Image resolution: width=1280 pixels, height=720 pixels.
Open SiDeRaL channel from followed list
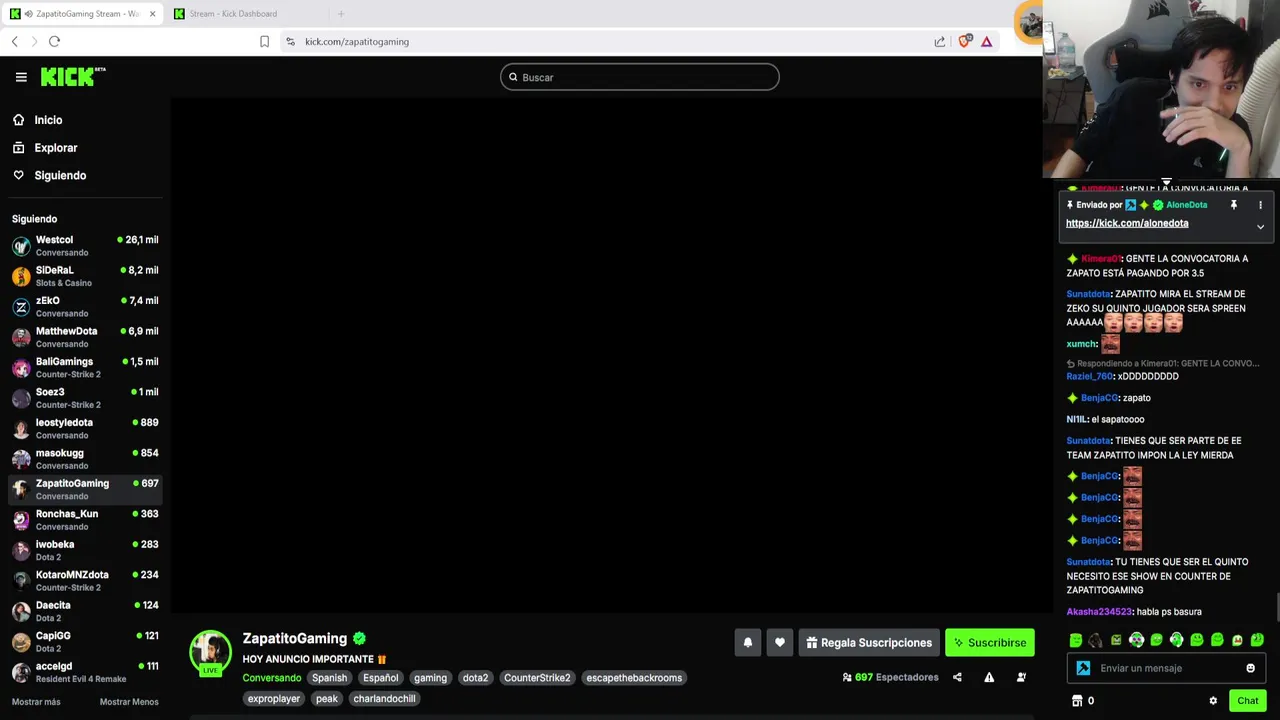coord(85,276)
